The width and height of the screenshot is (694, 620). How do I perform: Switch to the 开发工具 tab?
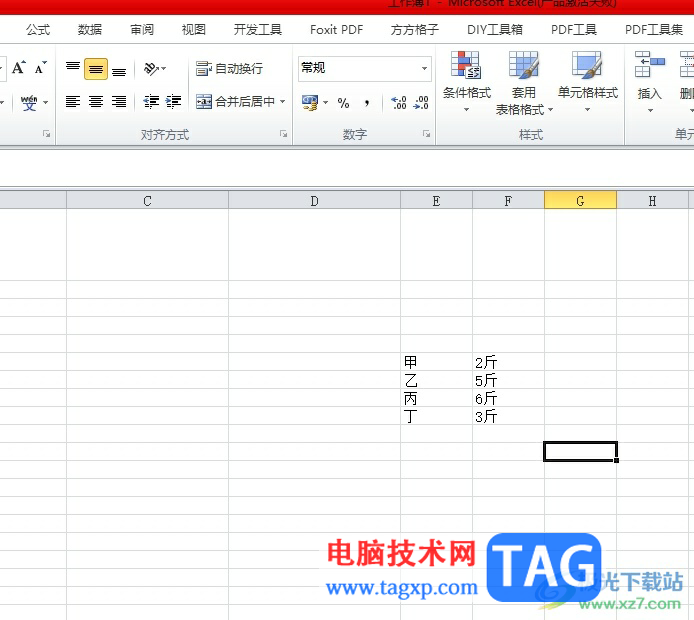point(258,30)
